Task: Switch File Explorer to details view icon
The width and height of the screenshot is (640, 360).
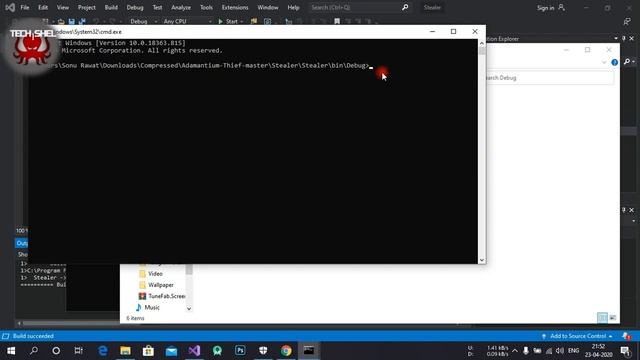Action: pyautogui.click(x=602, y=318)
